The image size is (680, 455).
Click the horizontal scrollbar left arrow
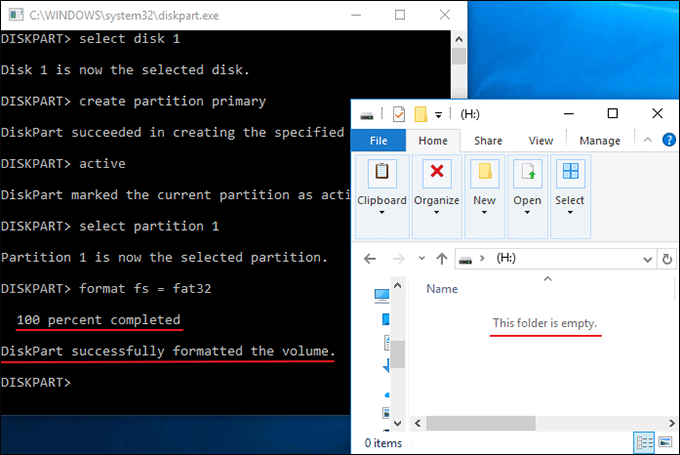coord(418,423)
